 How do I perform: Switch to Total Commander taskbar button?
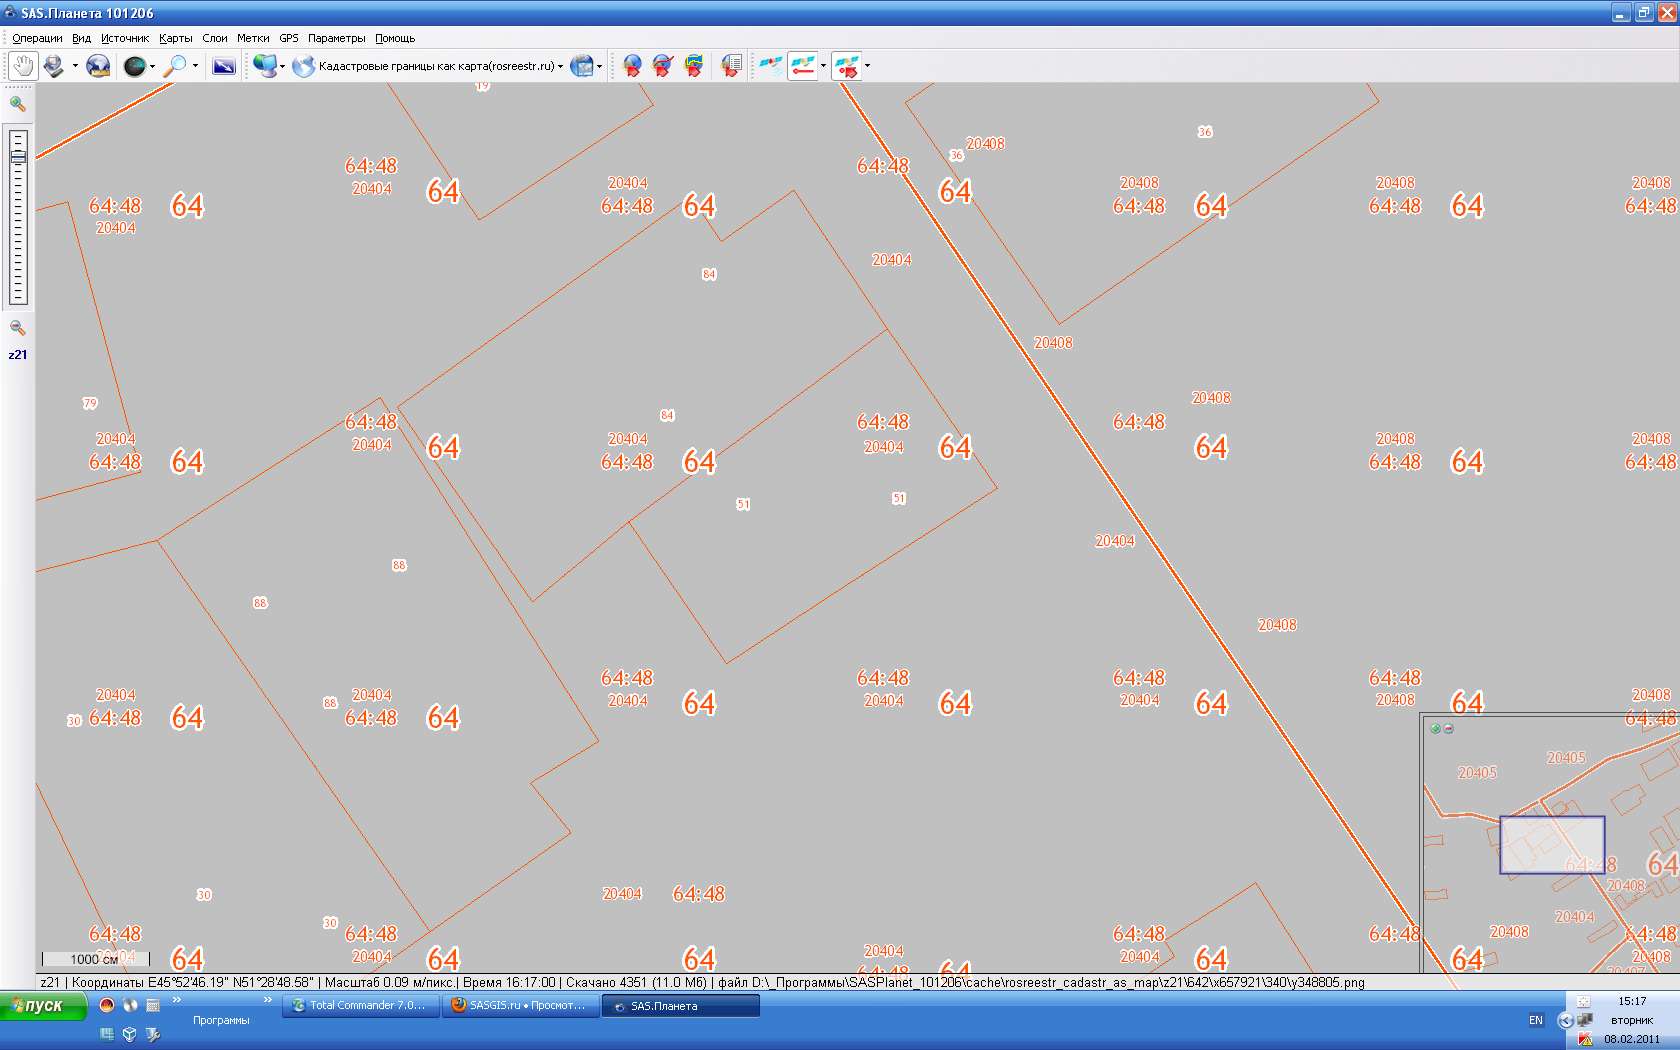pos(361,1006)
